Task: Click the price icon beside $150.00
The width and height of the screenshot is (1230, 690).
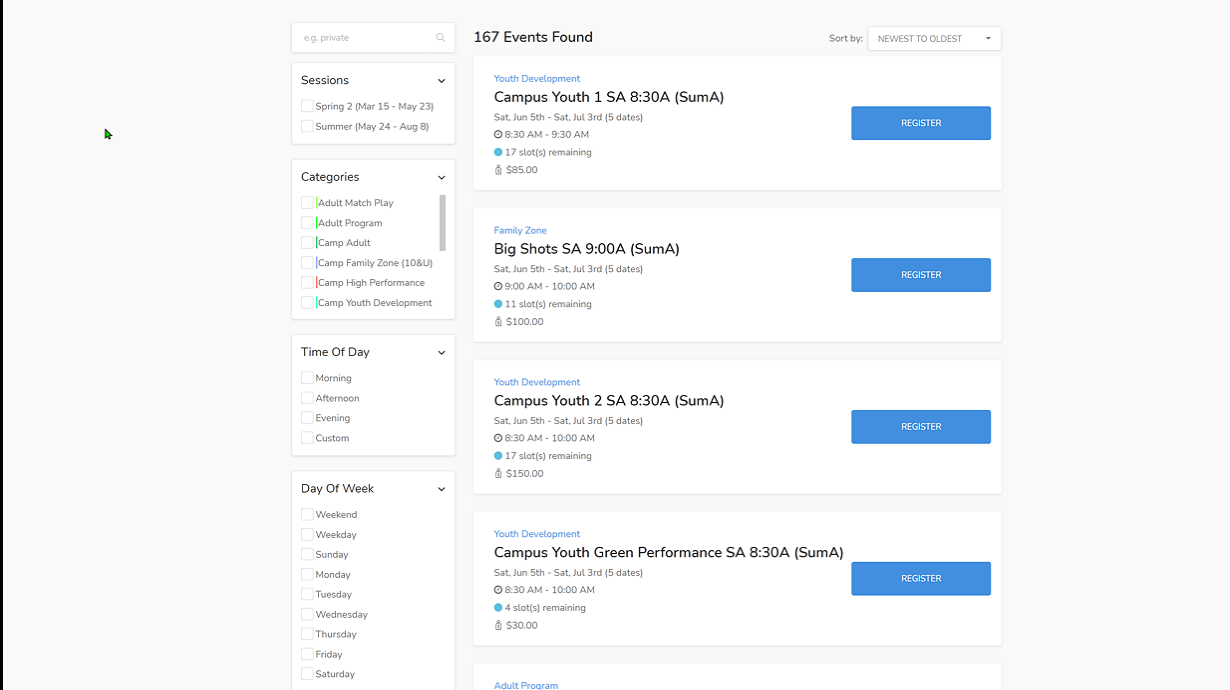Action: 498,473
